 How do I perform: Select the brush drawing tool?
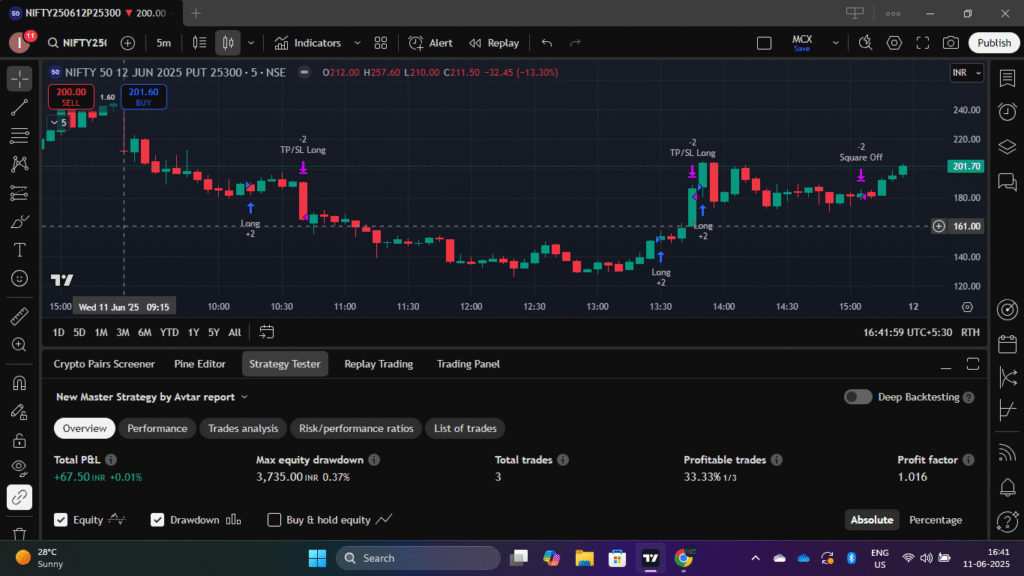pos(20,221)
